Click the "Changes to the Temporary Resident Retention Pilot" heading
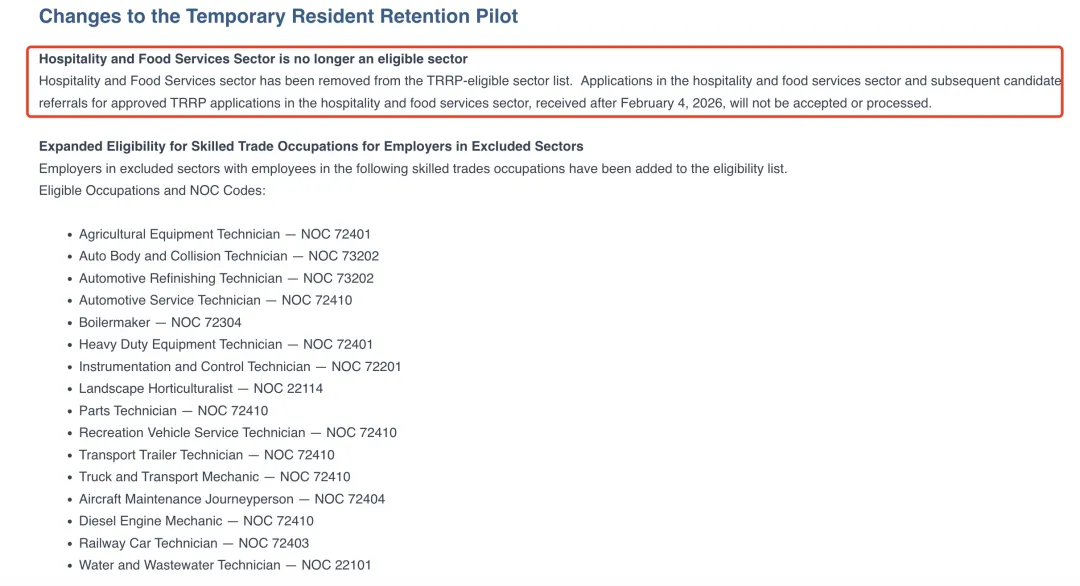The image size is (1080, 586). click(x=278, y=16)
